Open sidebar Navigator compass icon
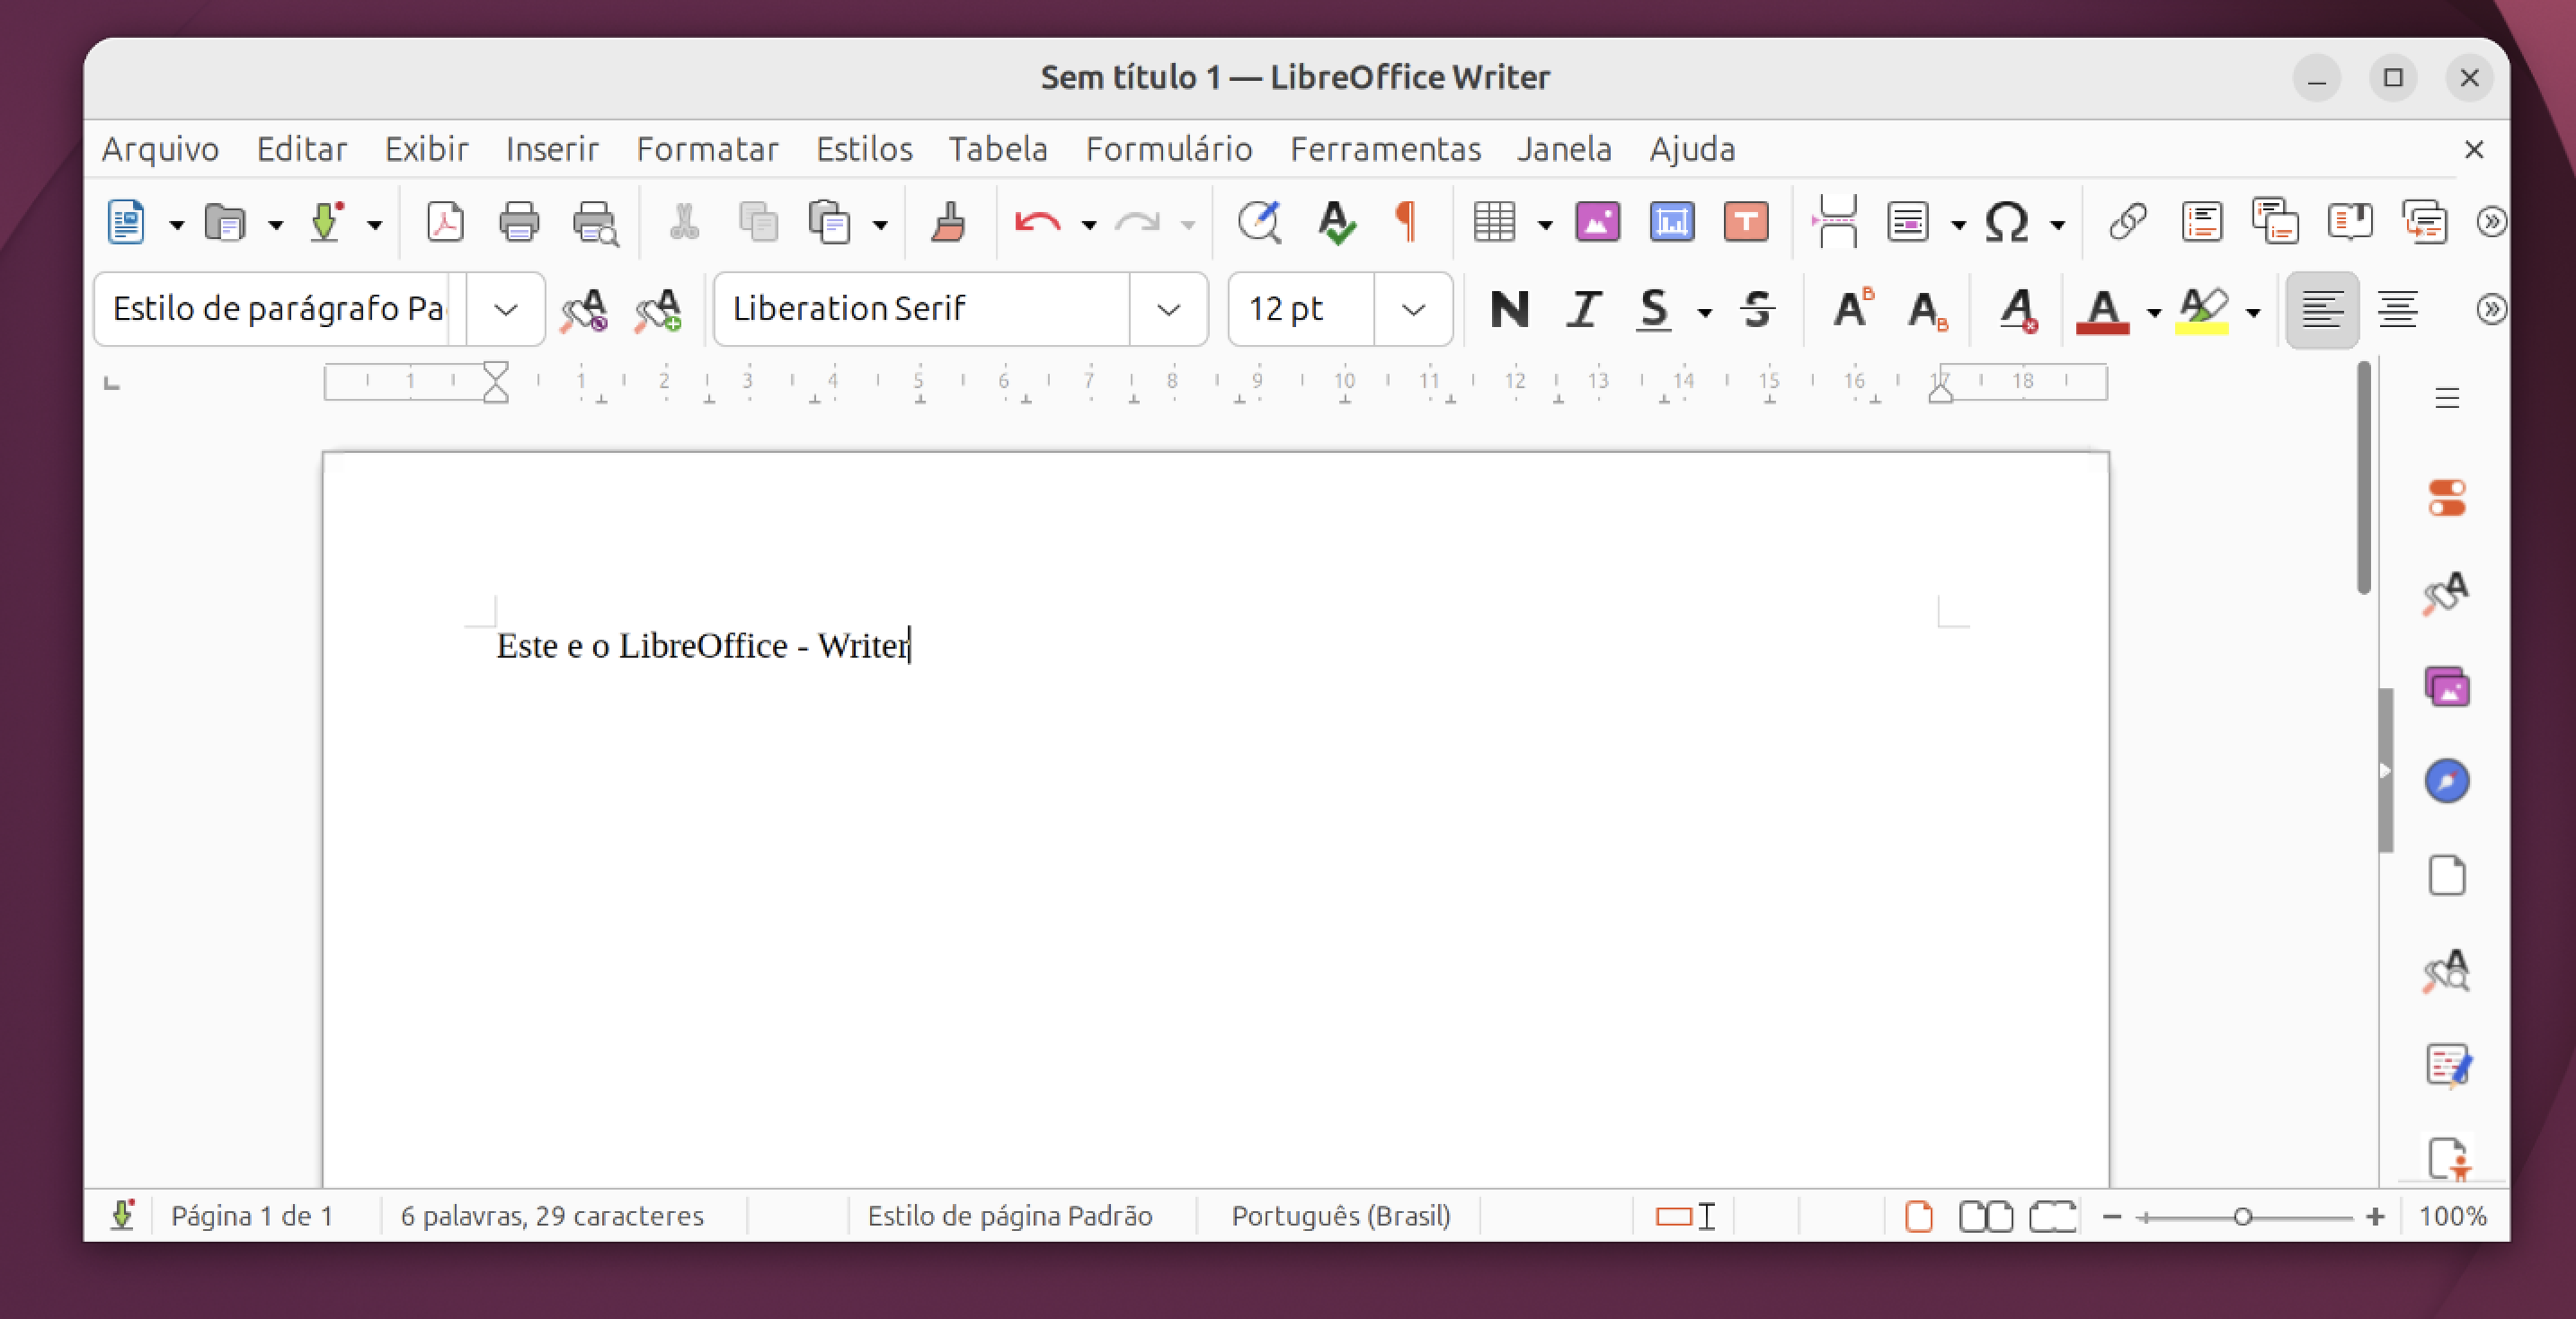2576x1319 pixels. (x=2447, y=781)
